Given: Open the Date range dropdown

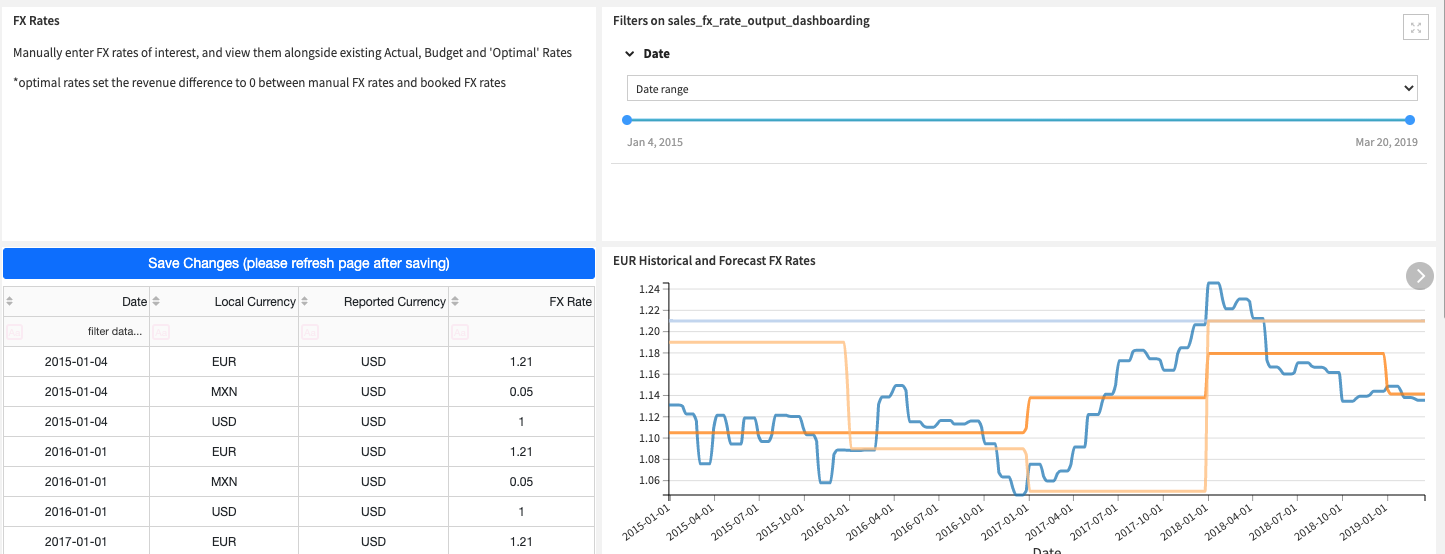Looking at the screenshot, I should tap(1022, 89).
